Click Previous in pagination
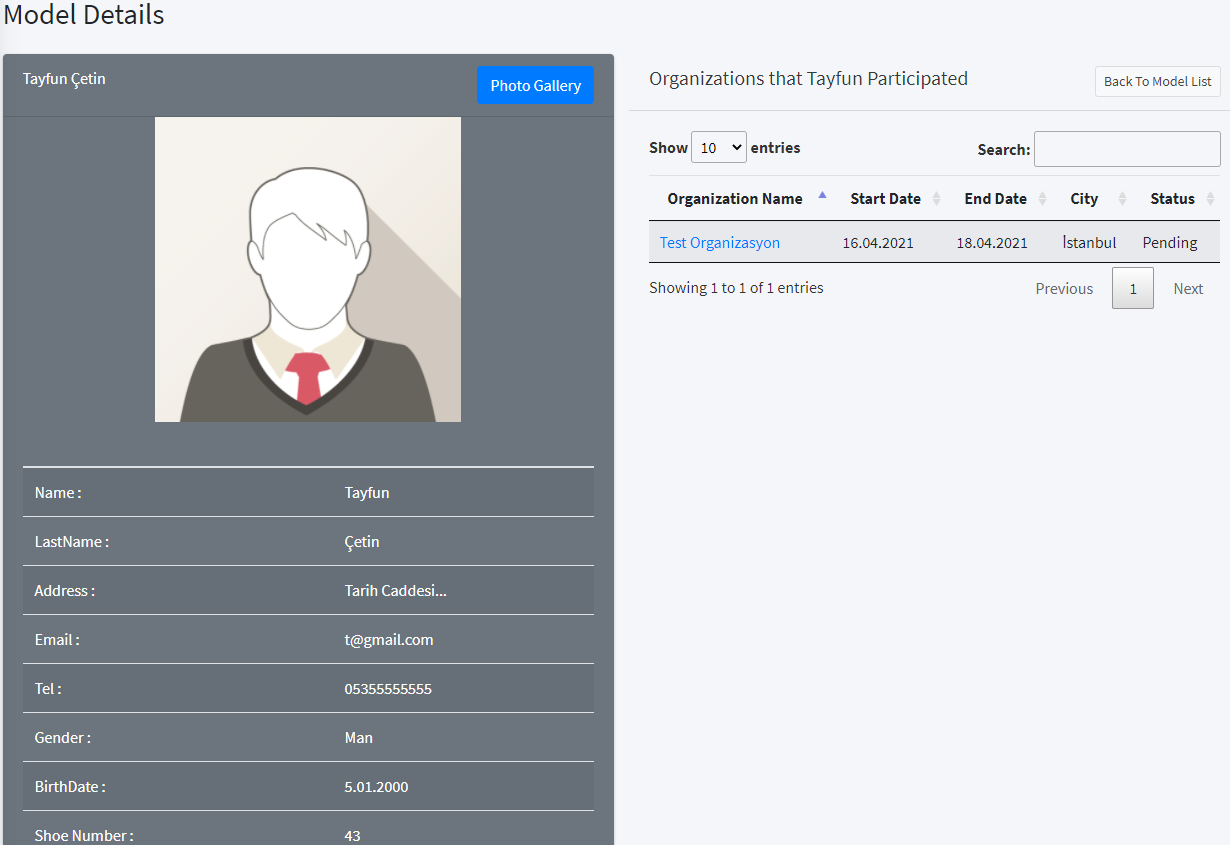This screenshot has width=1230, height=845. 1064,288
